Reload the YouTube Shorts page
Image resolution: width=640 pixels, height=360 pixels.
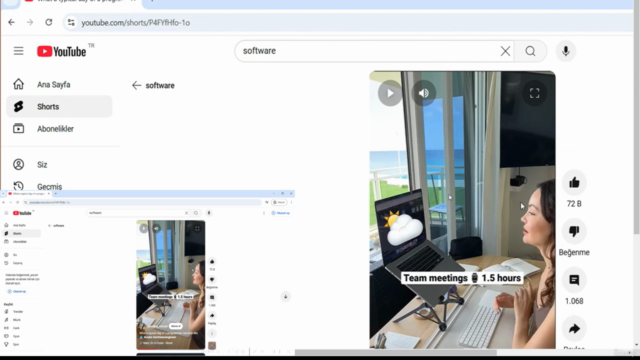(x=49, y=22)
